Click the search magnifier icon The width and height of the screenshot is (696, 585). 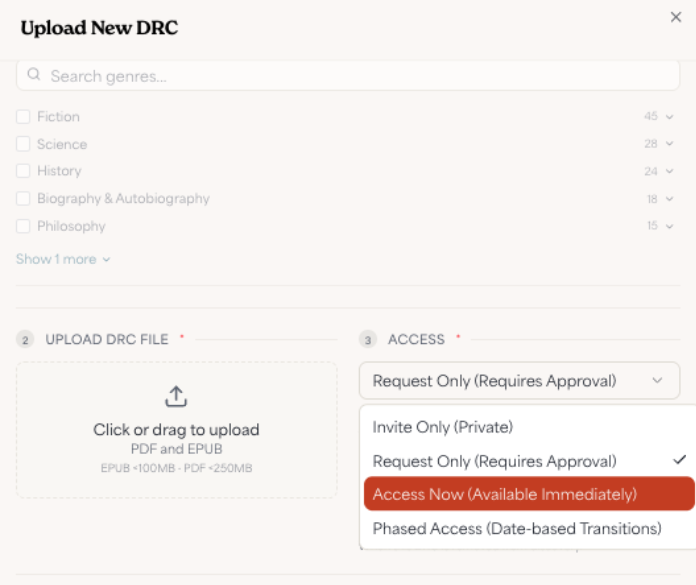[34, 75]
